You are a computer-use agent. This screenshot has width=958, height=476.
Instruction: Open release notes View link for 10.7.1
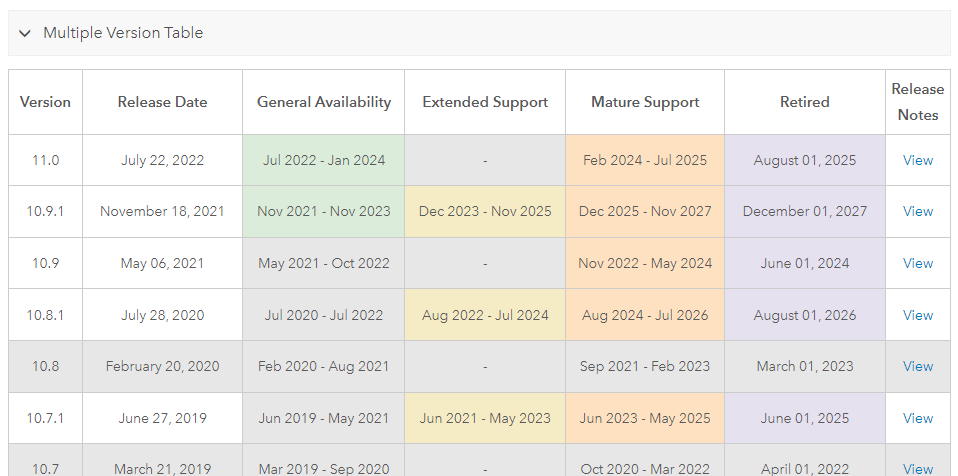tap(917, 418)
